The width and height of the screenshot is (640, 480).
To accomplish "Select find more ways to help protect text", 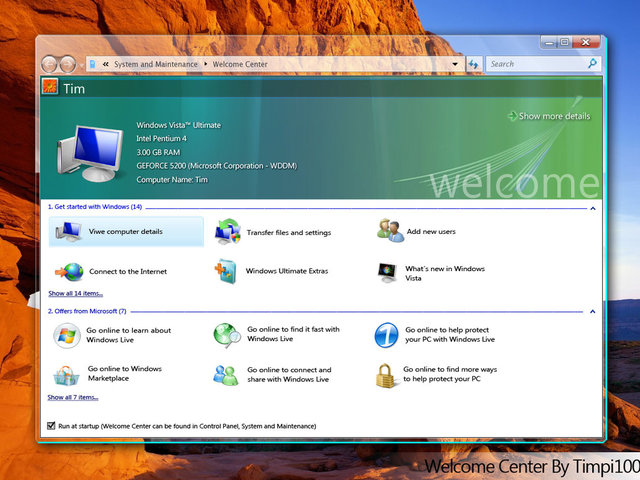I will [450, 374].
